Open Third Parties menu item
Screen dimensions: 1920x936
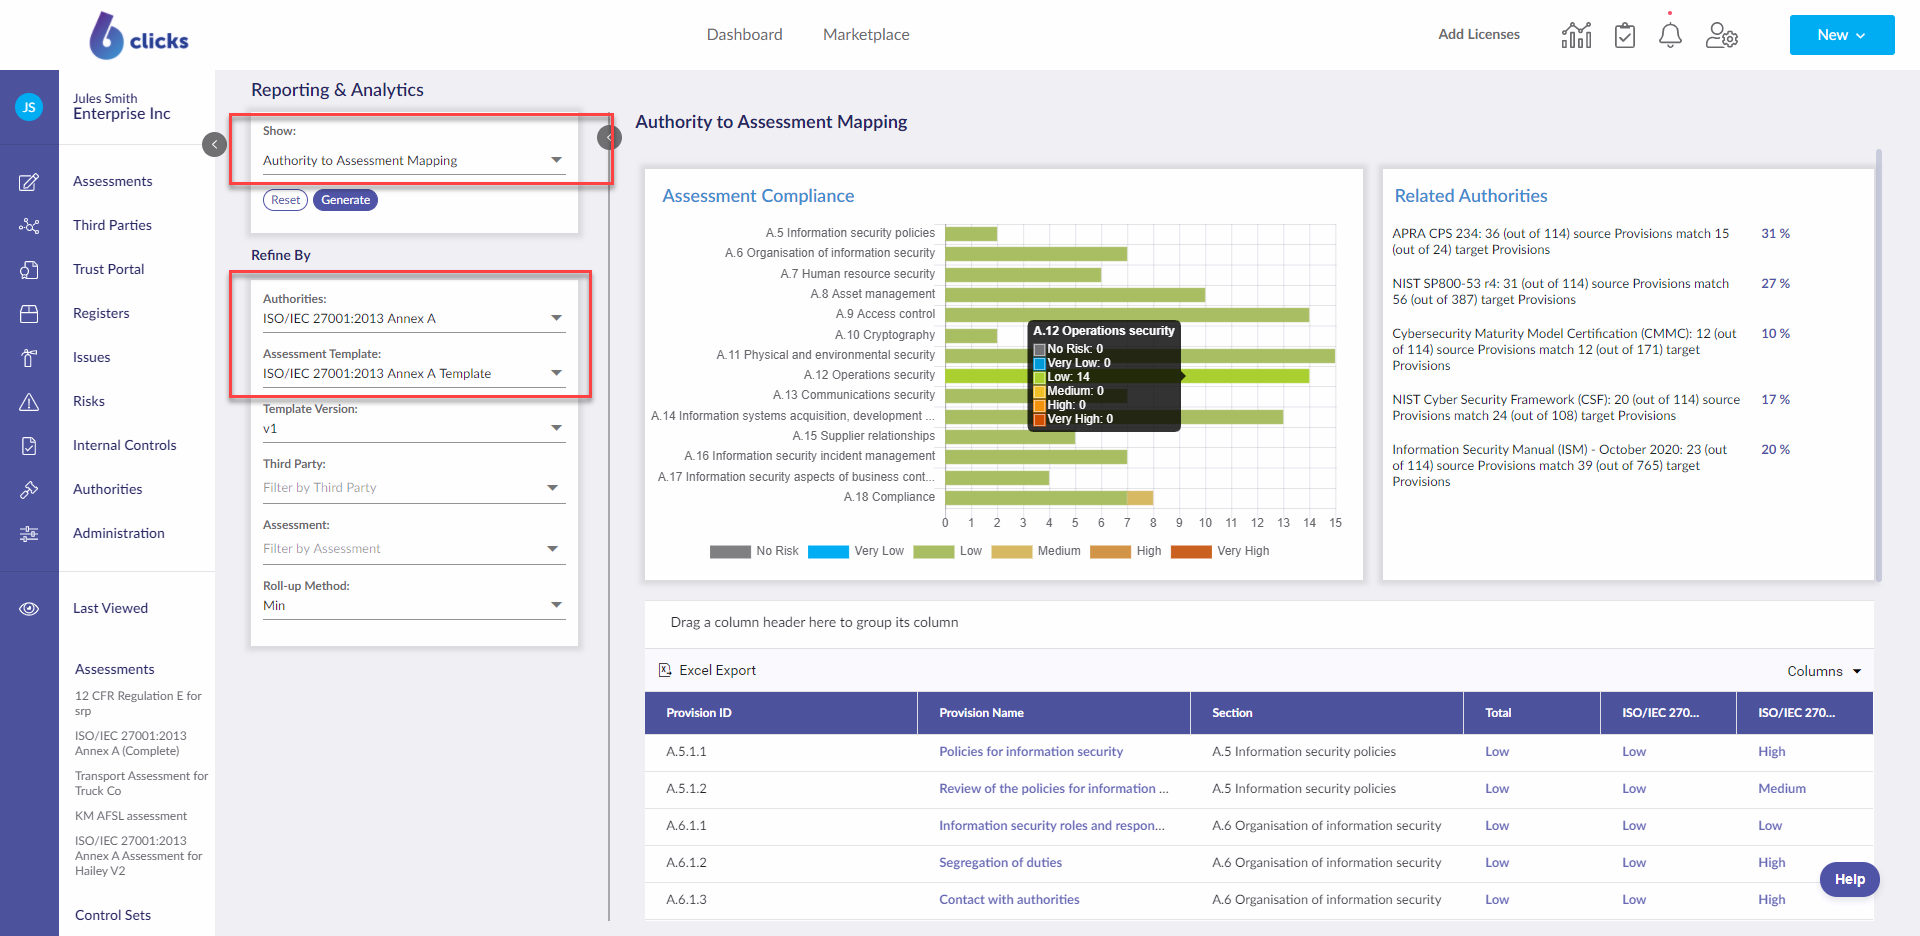(112, 226)
